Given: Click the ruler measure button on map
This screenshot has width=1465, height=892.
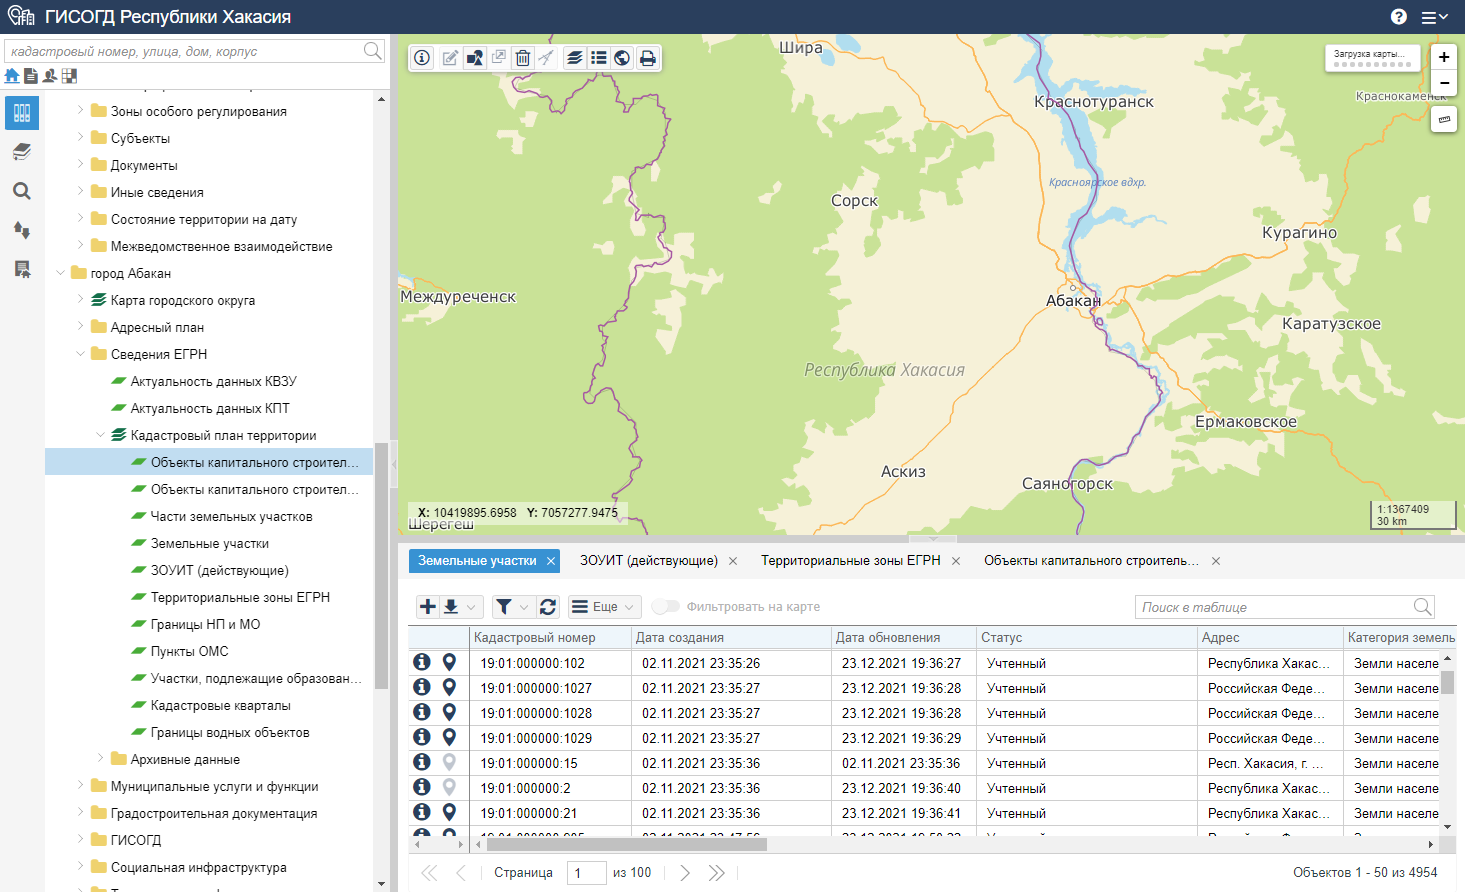Looking at the screenshot, I should (1443, 120).
